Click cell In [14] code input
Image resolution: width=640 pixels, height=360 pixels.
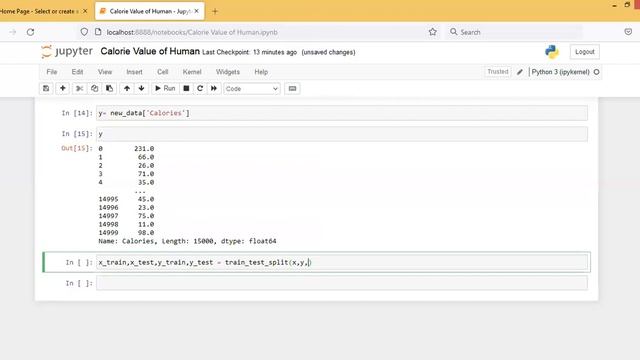(342, 113)
